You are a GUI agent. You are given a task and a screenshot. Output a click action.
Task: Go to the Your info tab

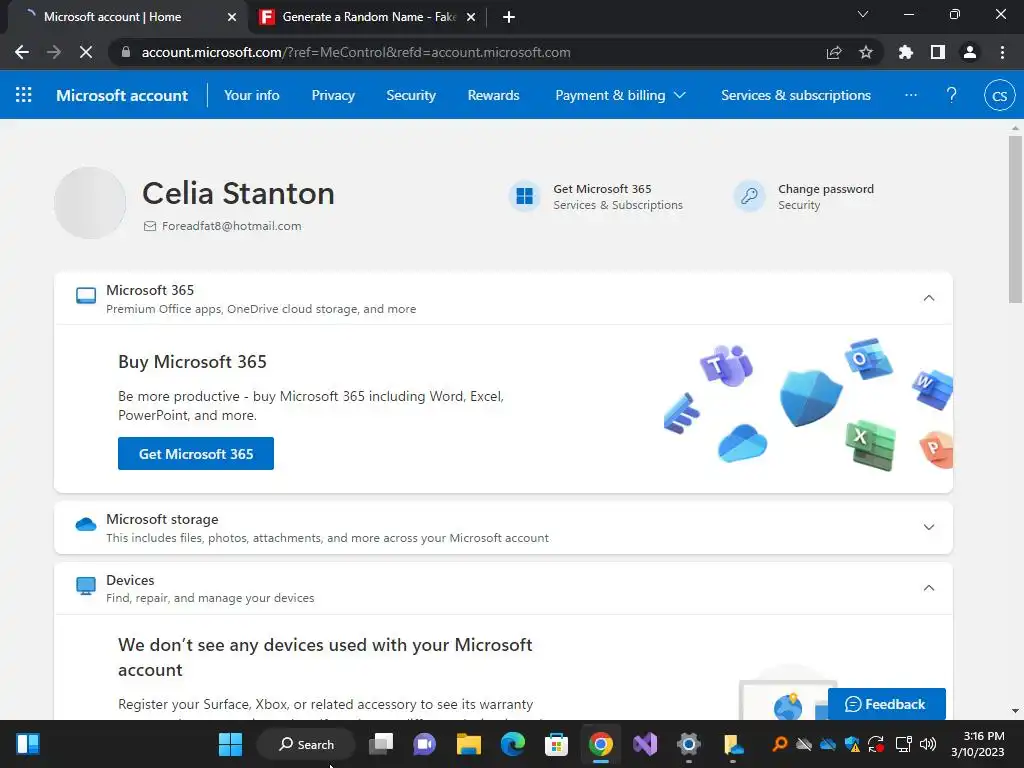251,95
